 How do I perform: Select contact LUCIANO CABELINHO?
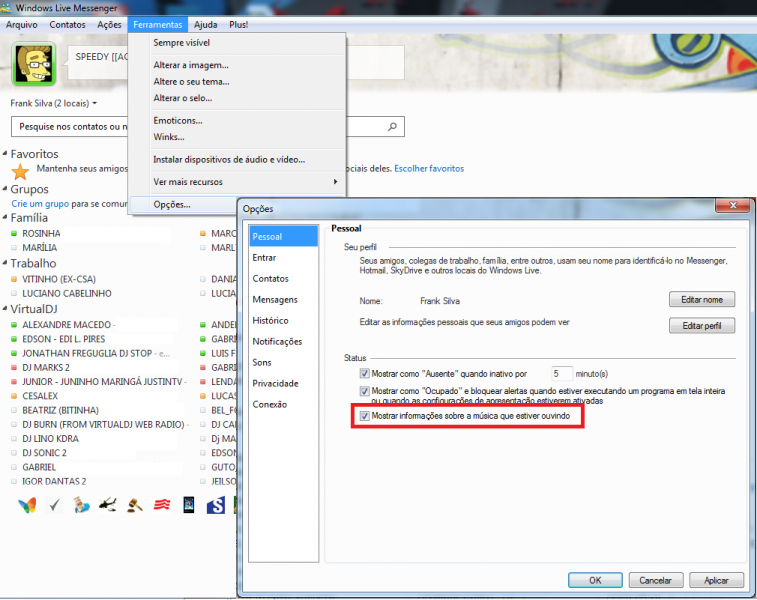[67, 293]
